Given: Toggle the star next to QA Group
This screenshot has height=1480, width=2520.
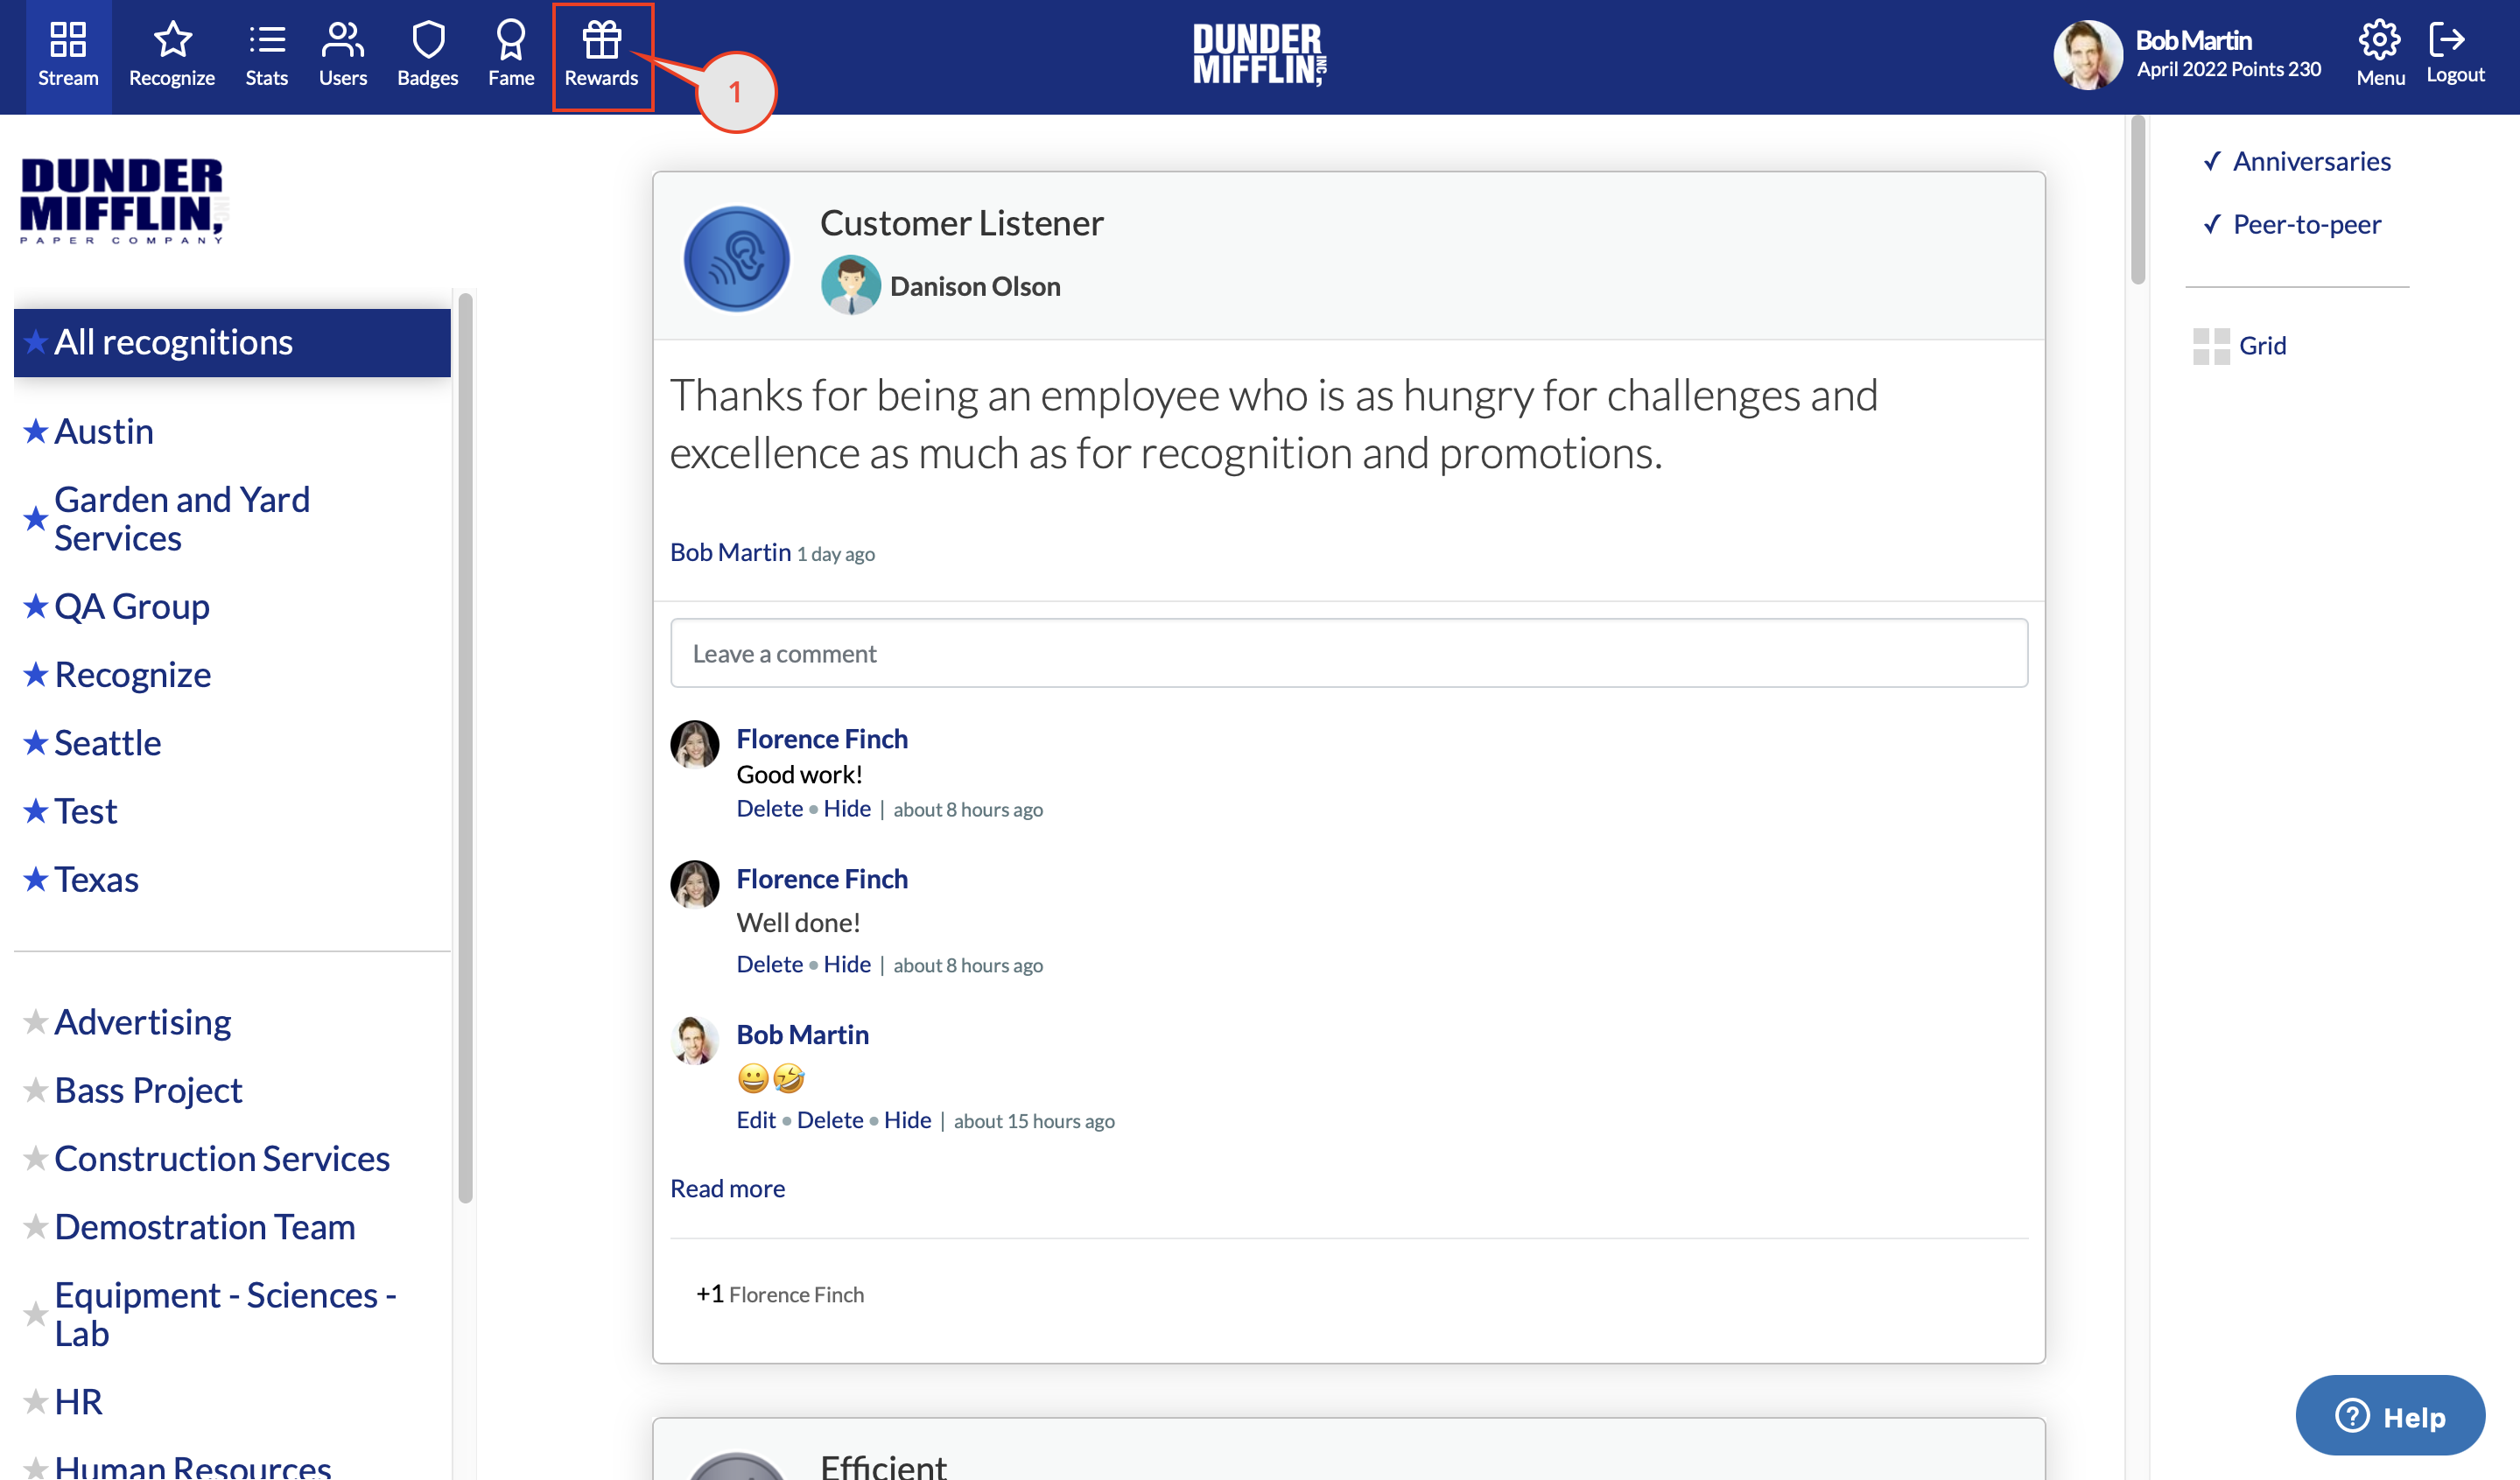Looking at the screenshot, I should 36,606.
